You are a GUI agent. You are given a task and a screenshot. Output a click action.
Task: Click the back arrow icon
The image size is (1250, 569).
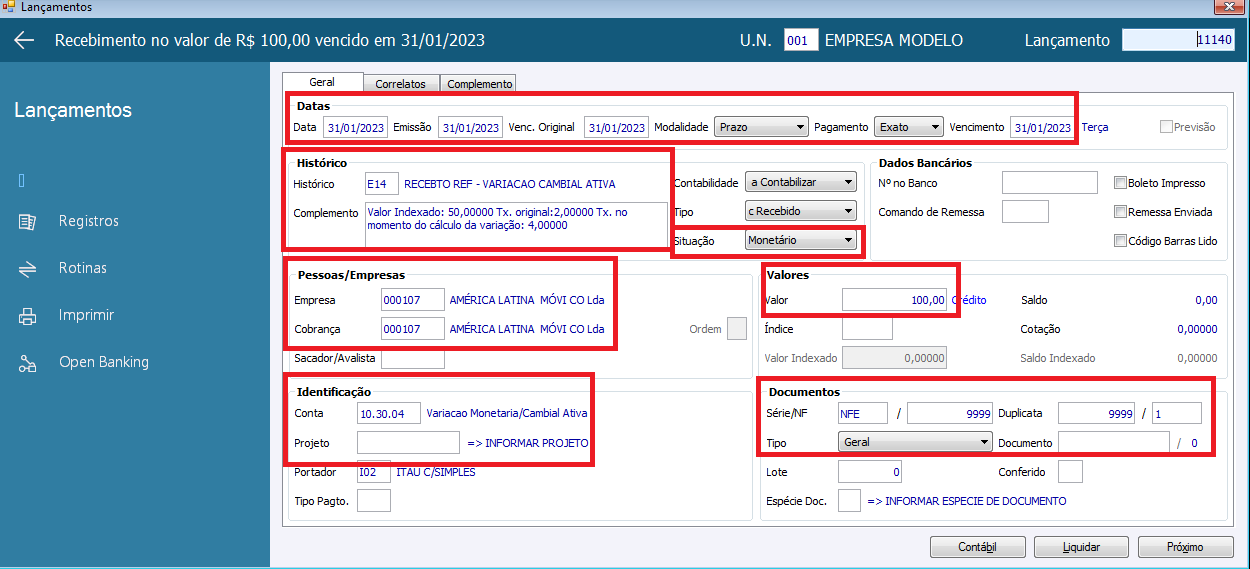[x=24, y=40]
